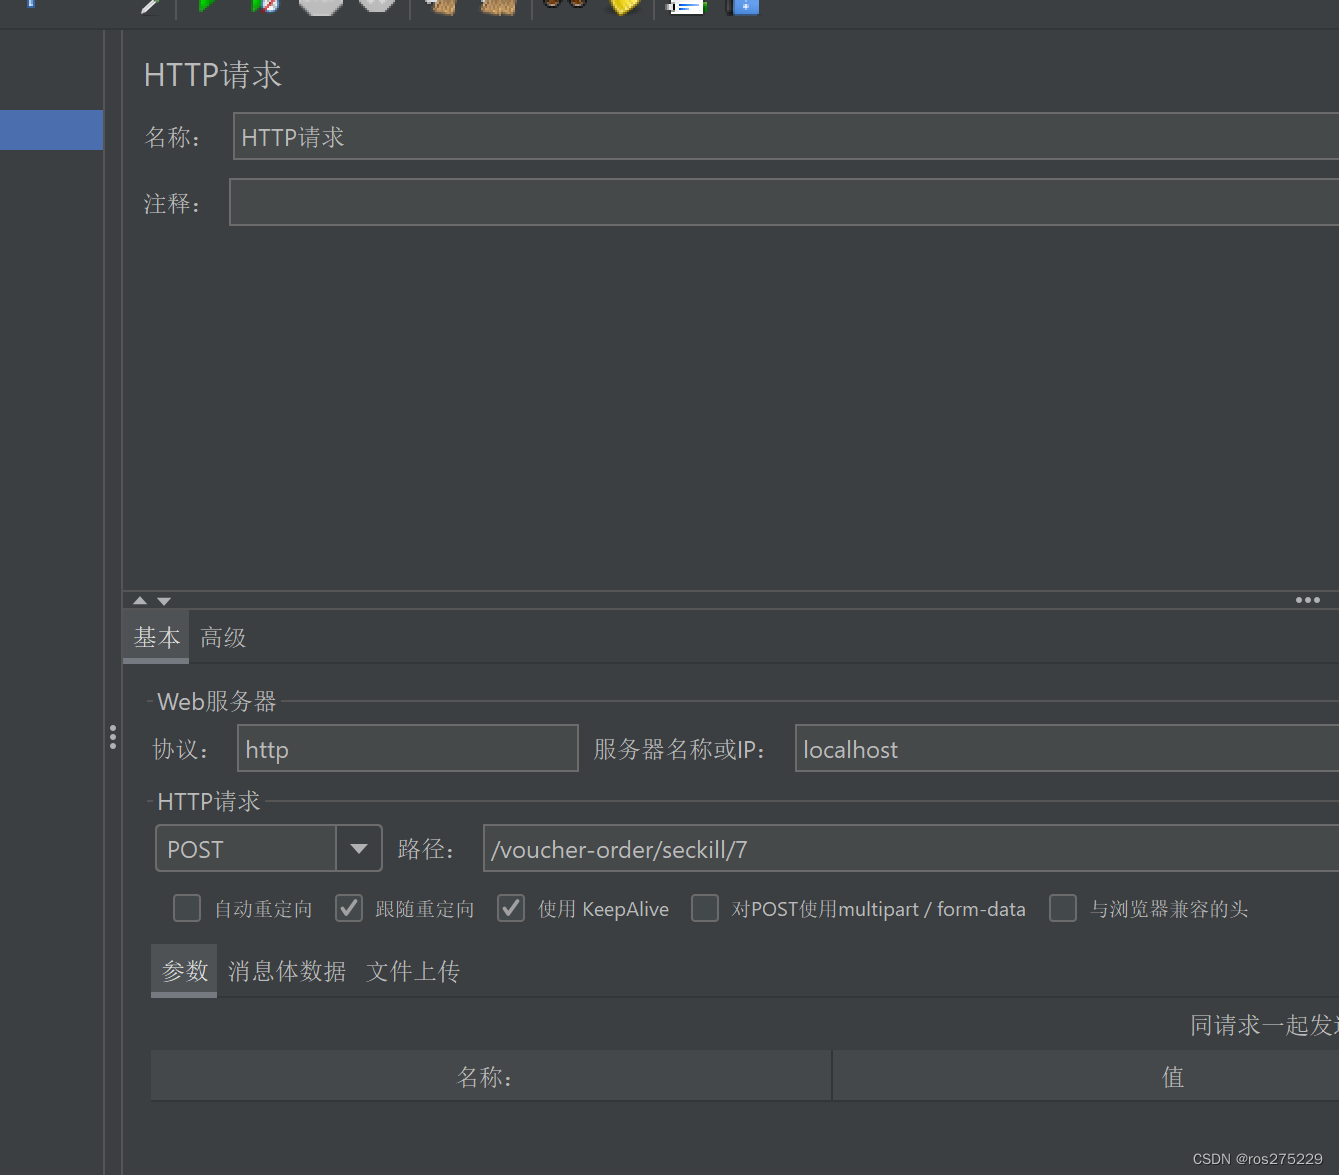Image resolution: width=1339 pixels, height=1175 pixels.
Task: Expand panel with small down arrow
Action: 164,601
